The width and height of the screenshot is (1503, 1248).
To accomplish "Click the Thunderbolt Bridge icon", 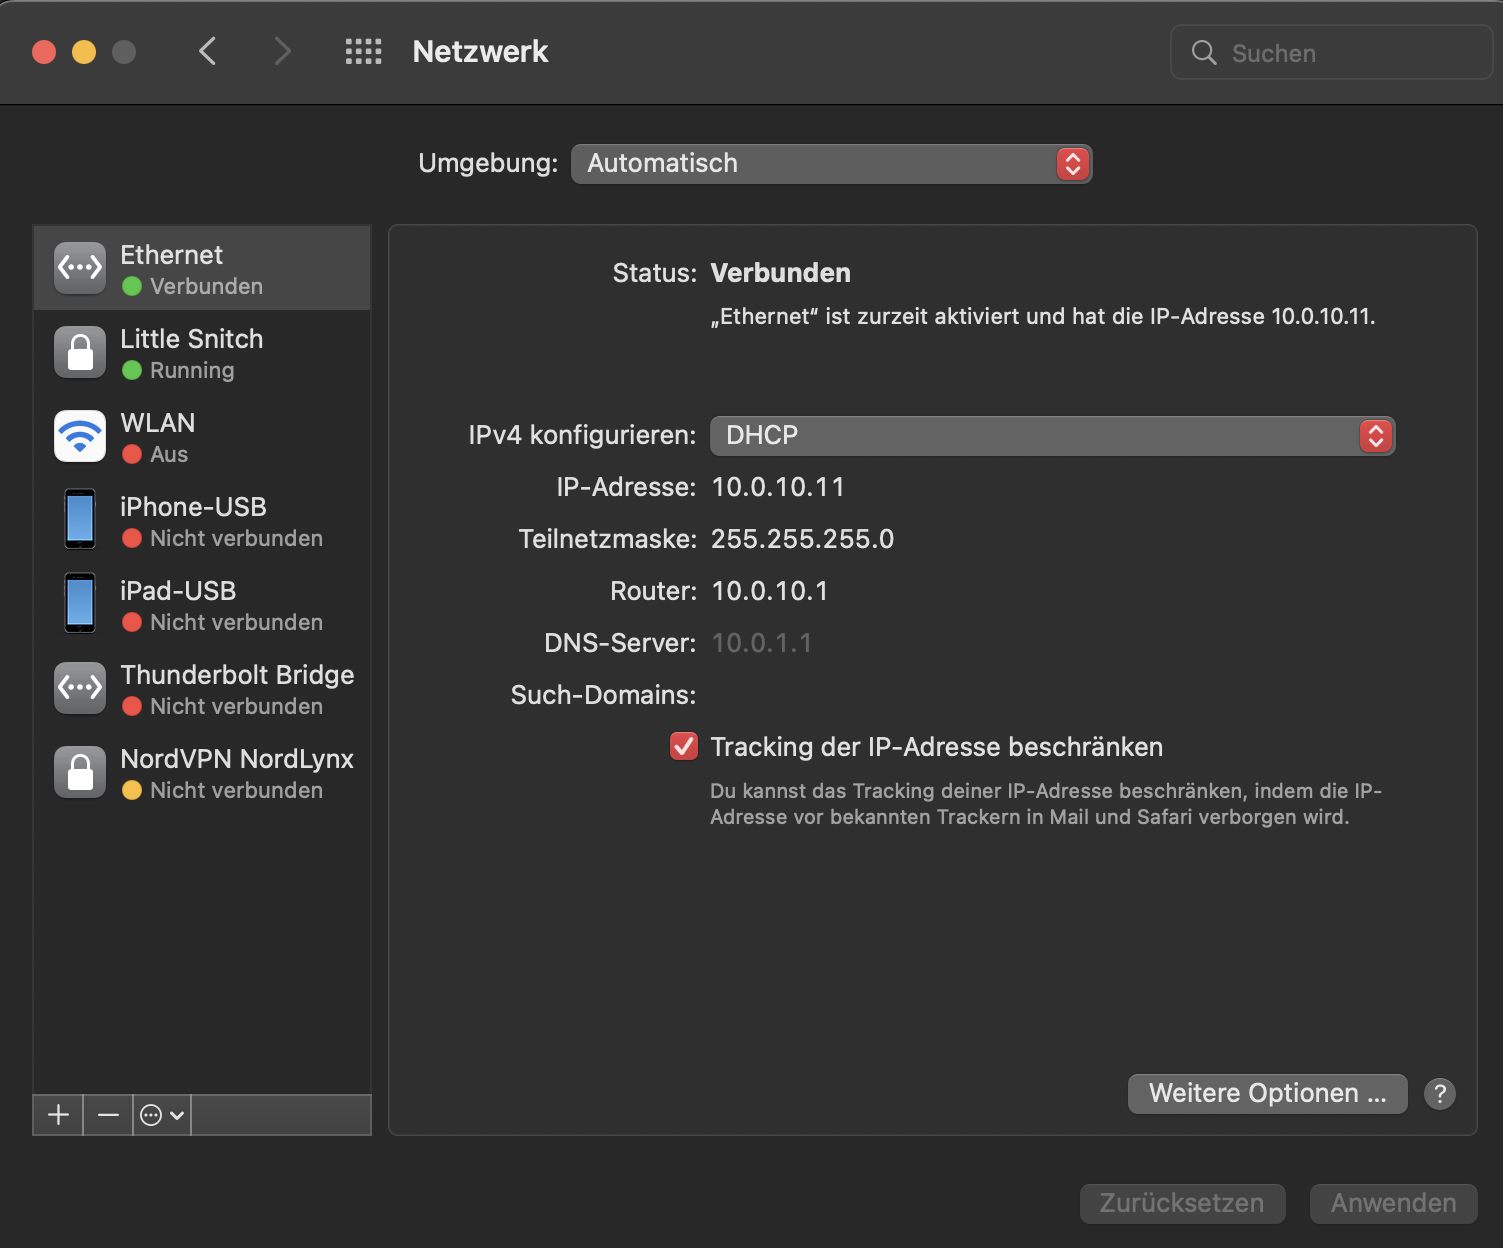I will click(x=80, y=688).
